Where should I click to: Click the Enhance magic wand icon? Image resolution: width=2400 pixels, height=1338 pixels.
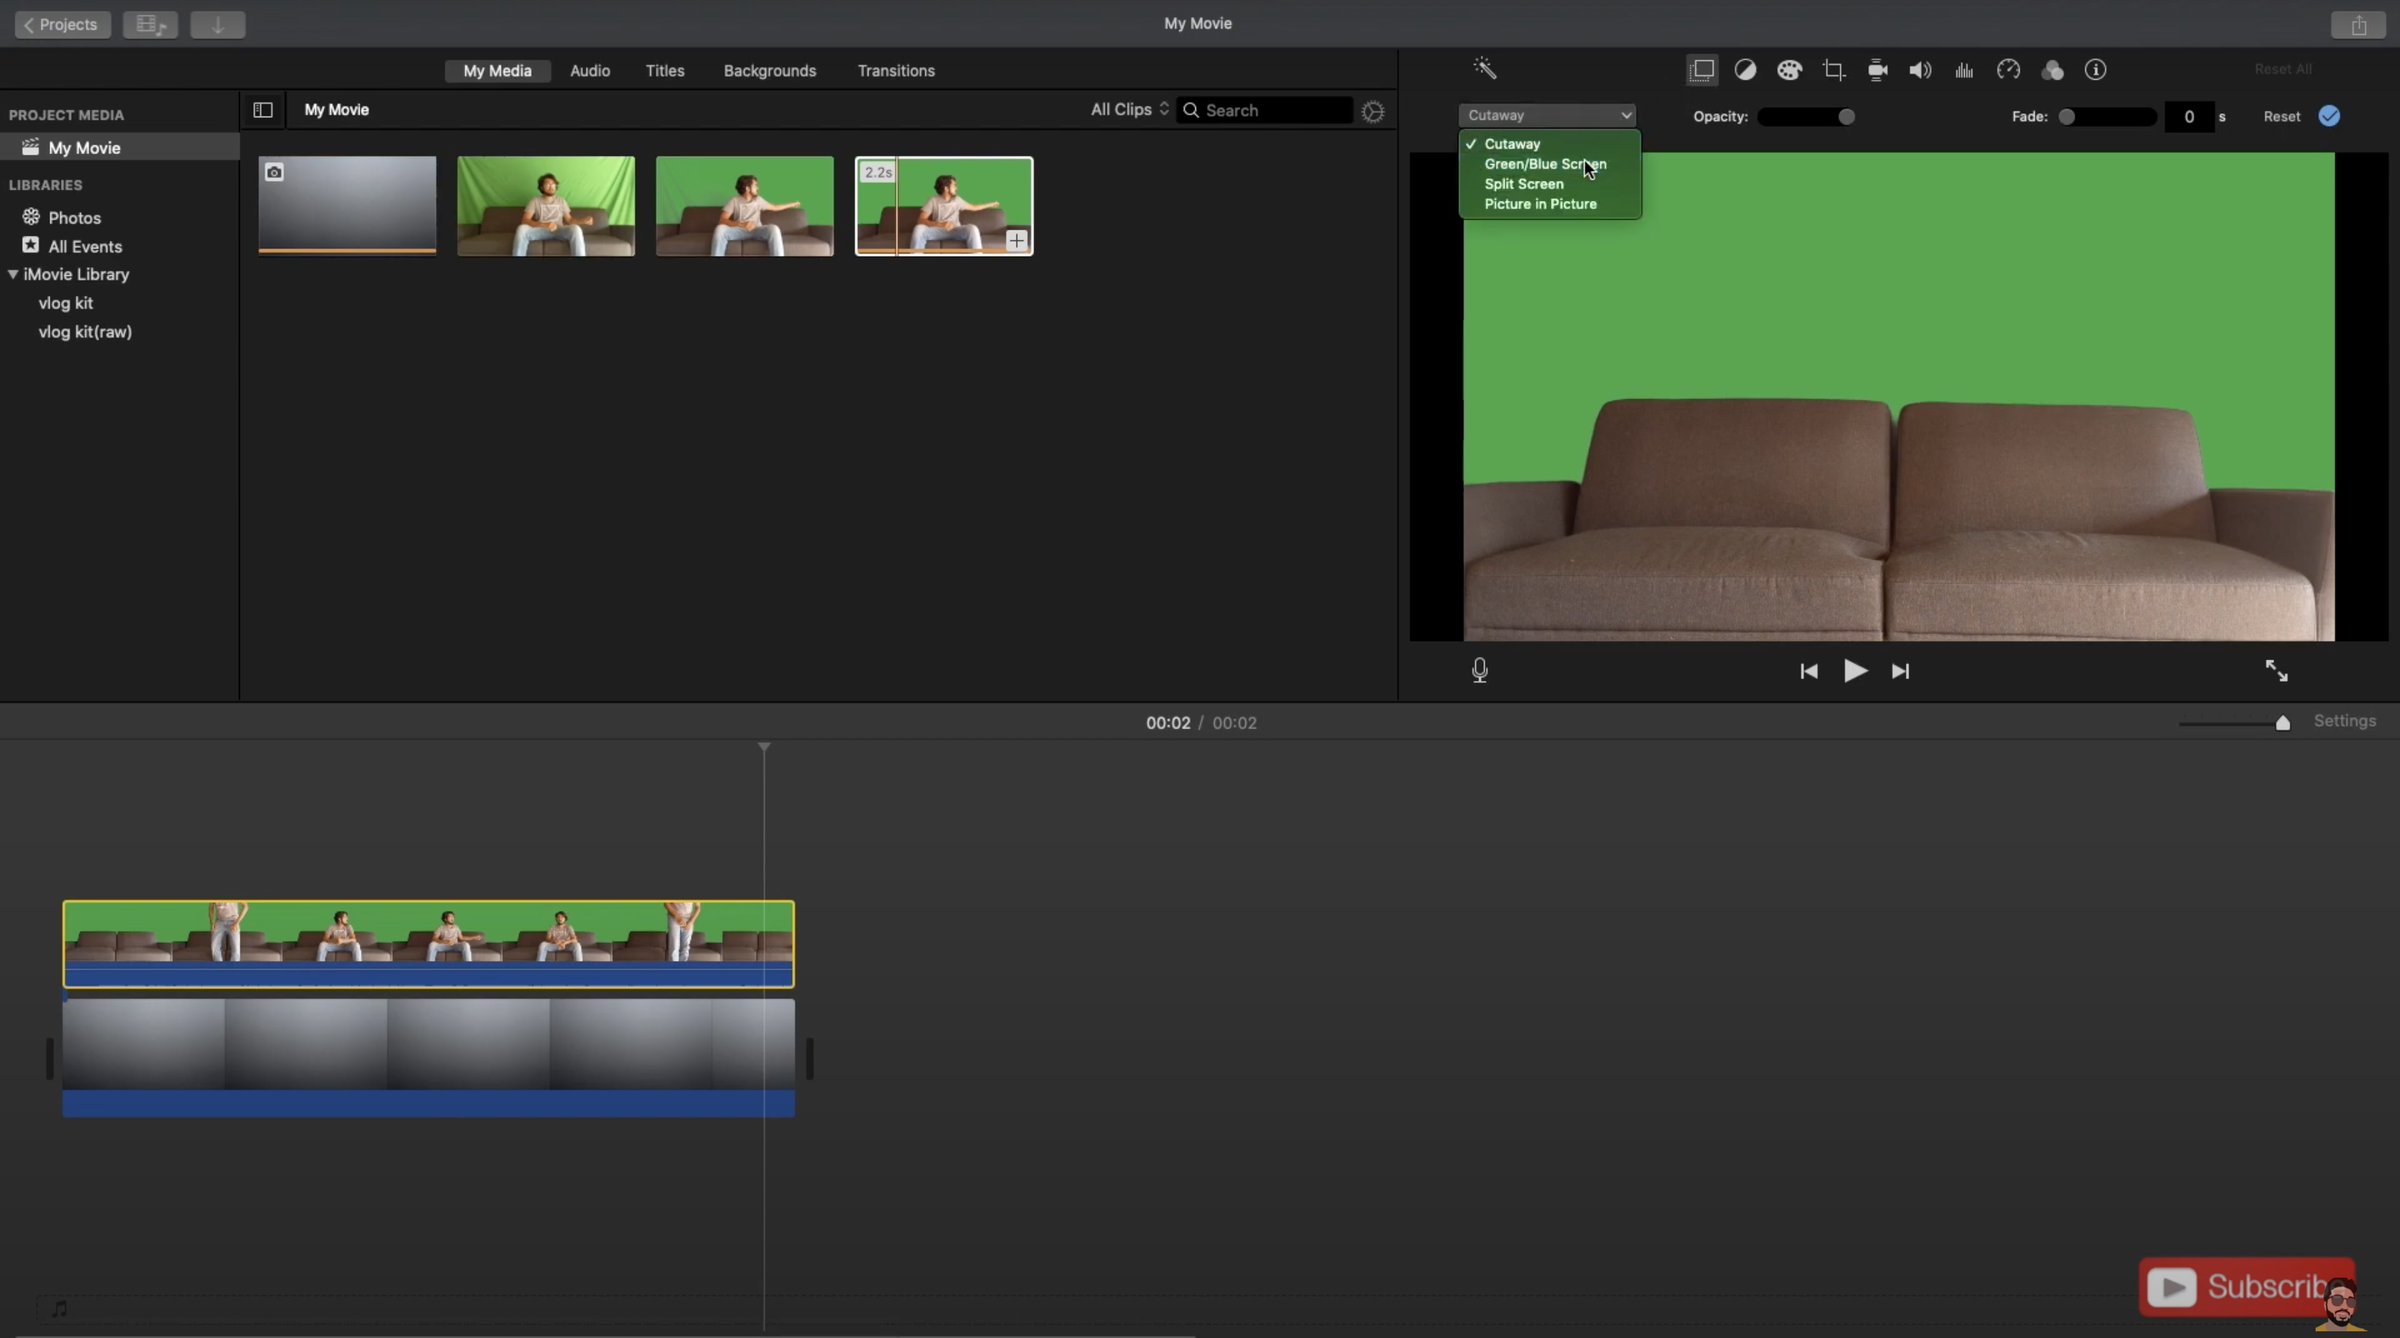(x=1485, y=67)
